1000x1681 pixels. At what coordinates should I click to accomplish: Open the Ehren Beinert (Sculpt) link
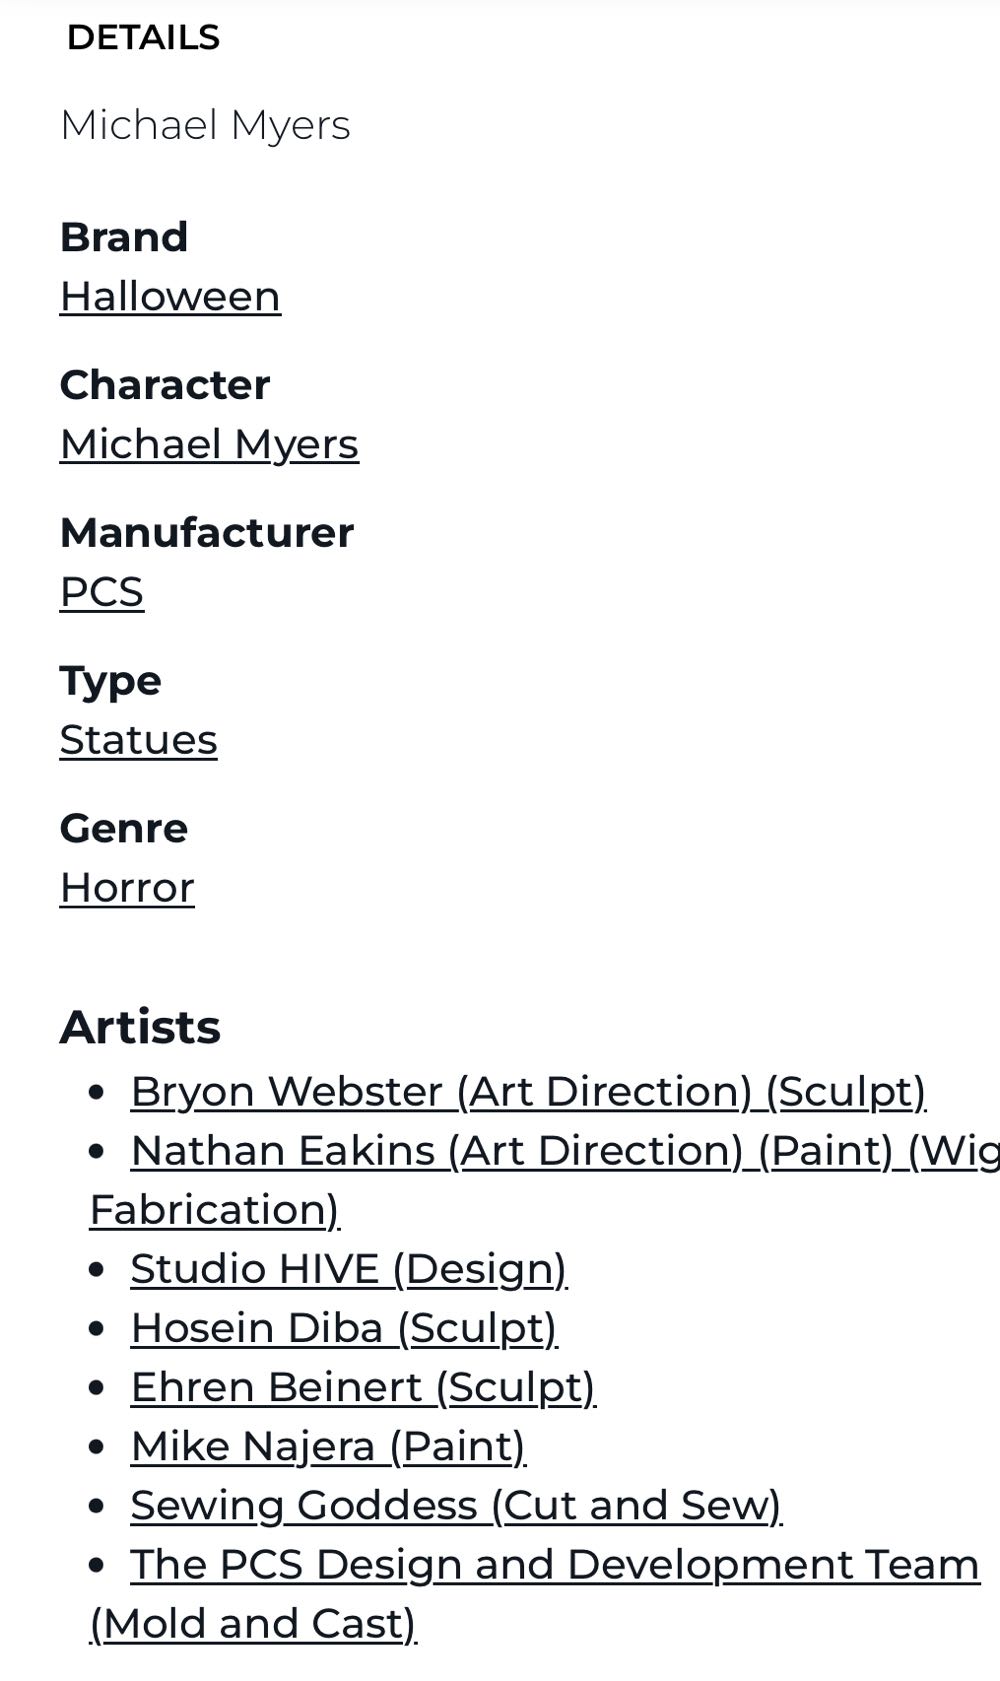(363, 1388)
